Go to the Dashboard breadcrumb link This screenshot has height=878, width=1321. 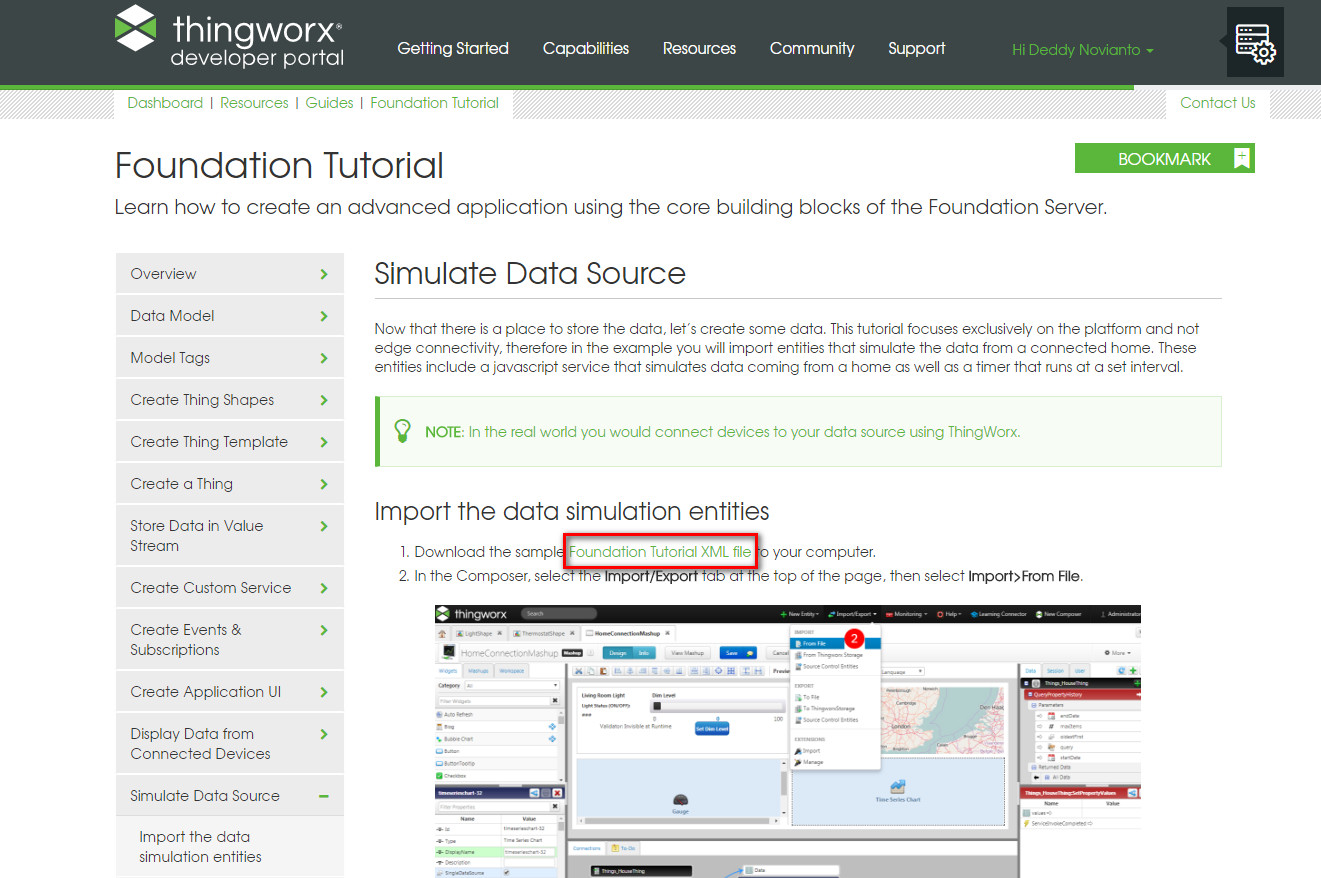click(165, 103)
